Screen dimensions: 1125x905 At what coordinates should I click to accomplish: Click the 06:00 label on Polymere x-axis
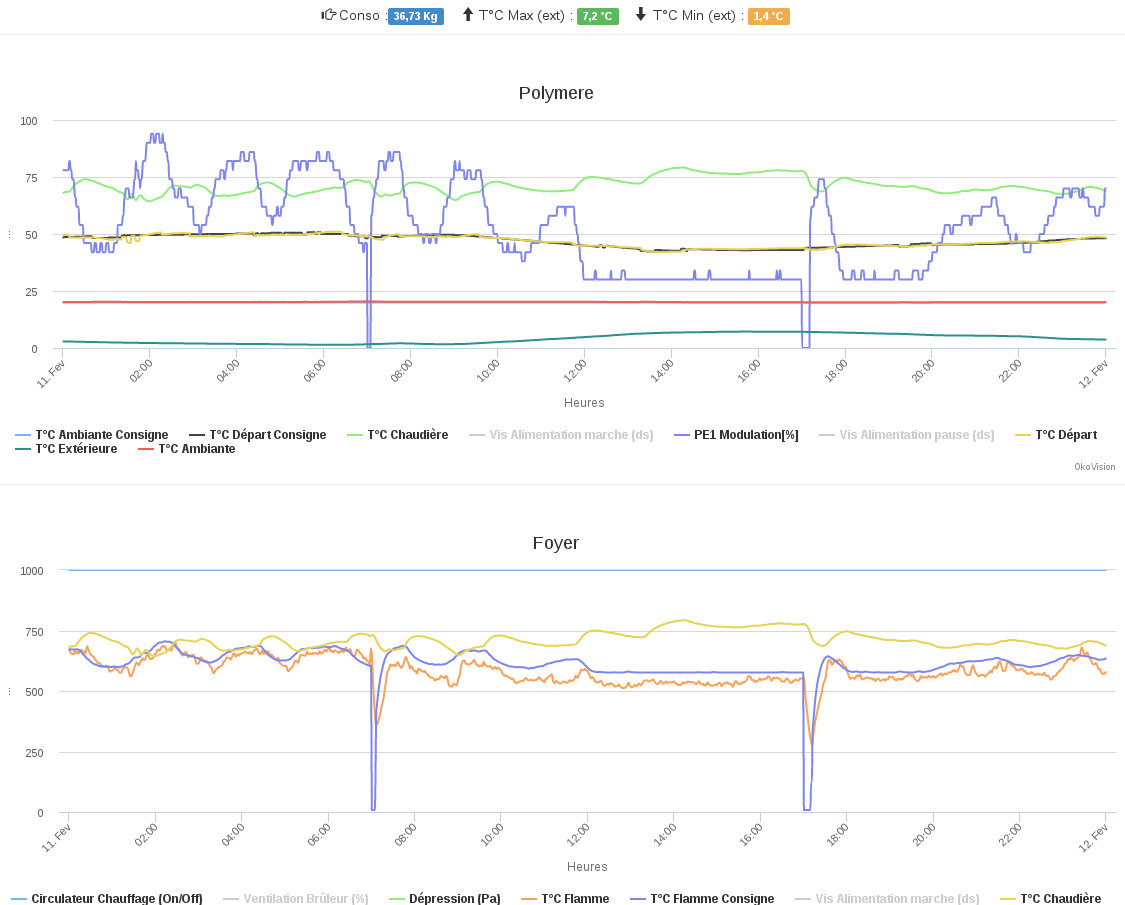[x=315, y=370]
